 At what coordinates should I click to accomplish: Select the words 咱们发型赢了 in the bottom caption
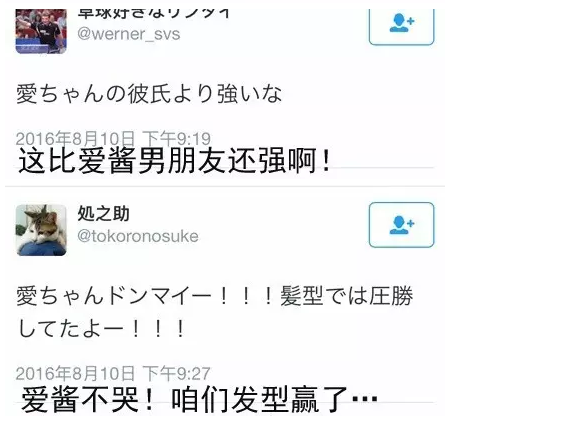coord(260,399)
